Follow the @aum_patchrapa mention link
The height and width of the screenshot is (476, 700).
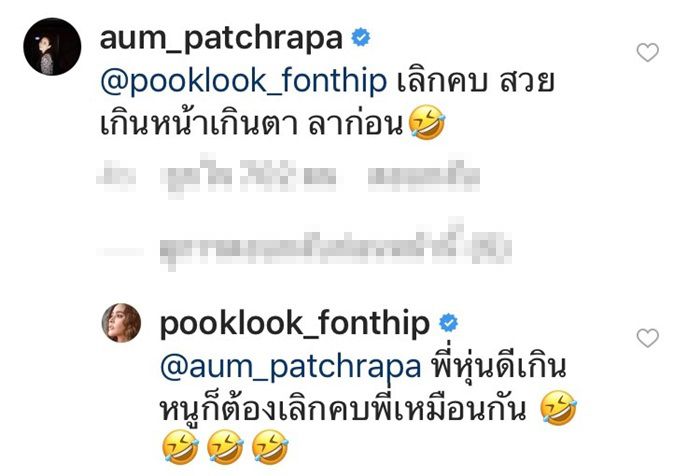pyautogui.click(x=290, y=367)
